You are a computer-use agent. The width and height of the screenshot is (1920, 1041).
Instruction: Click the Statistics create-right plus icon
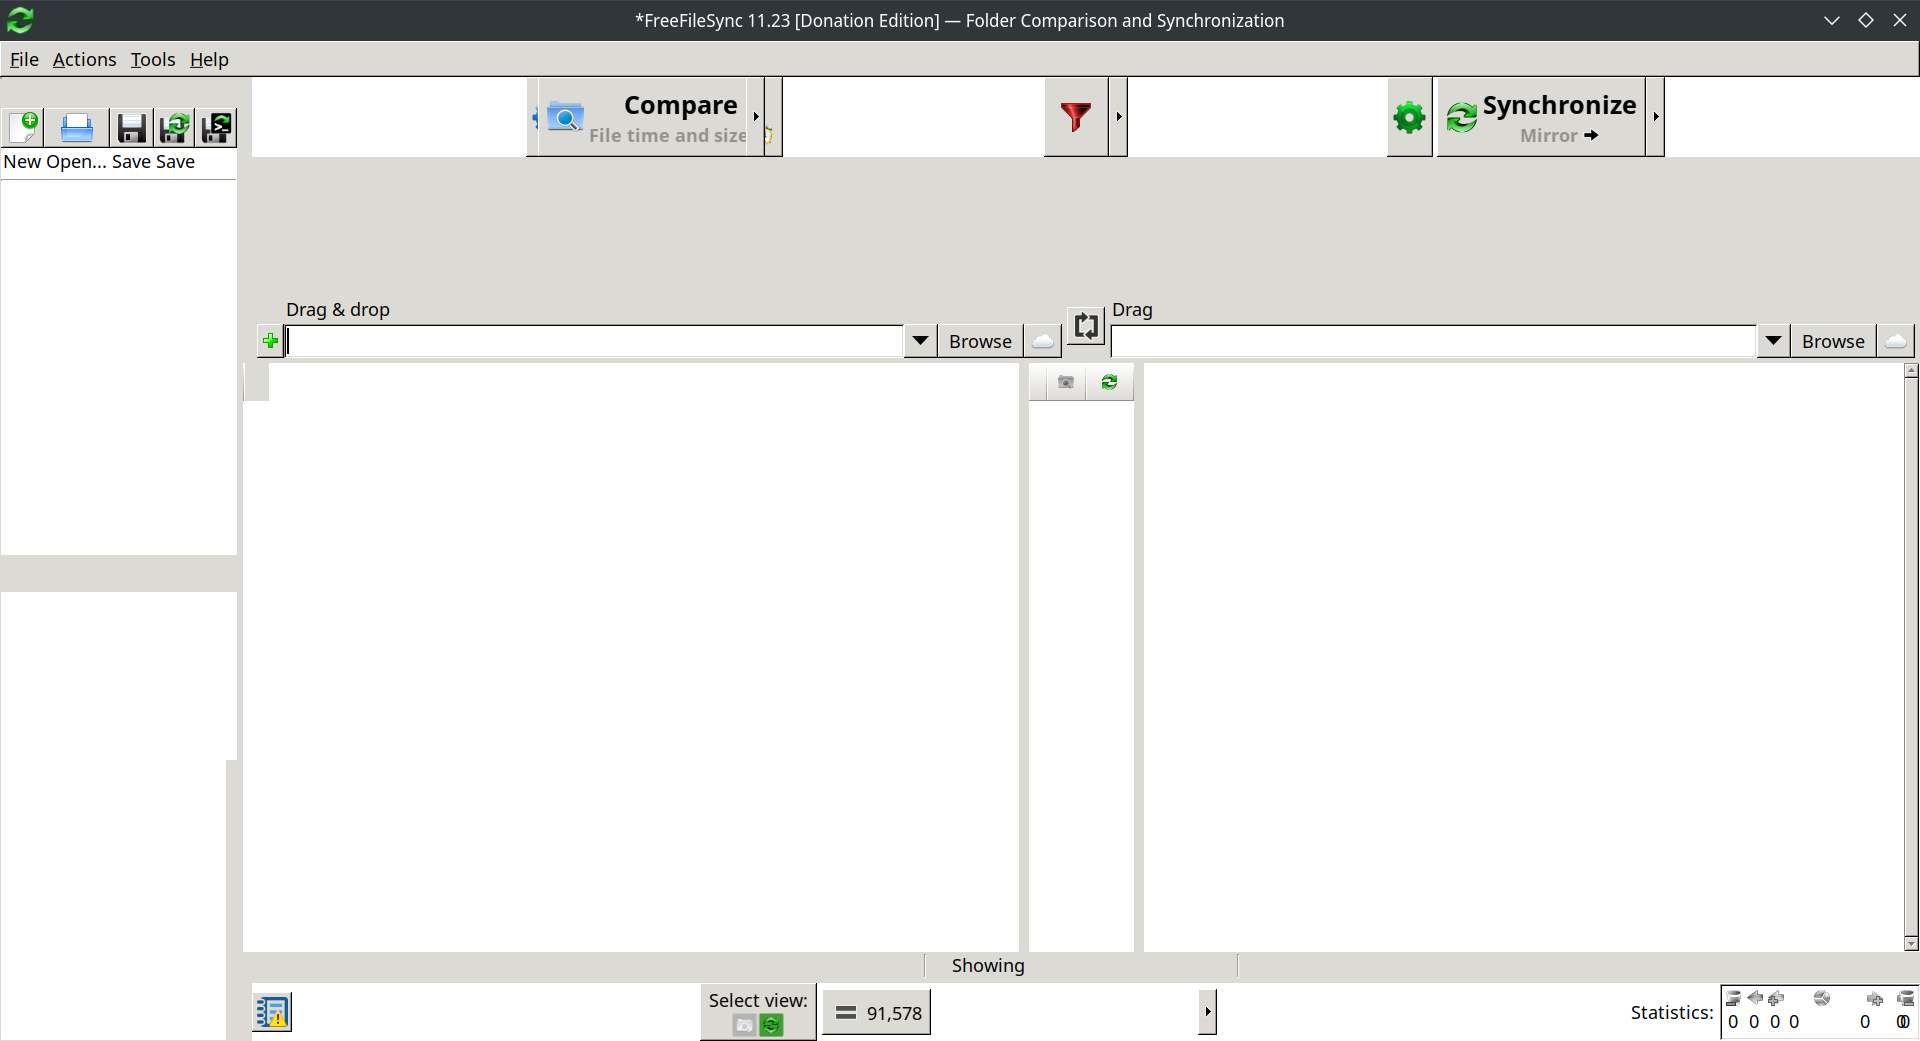[1875, 998]
